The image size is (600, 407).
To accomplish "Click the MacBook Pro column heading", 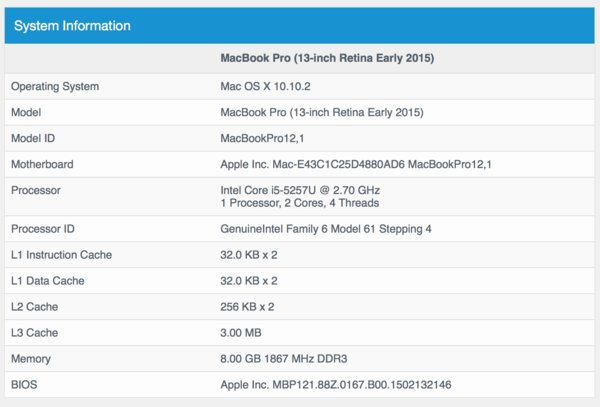I will coord(326,59).
